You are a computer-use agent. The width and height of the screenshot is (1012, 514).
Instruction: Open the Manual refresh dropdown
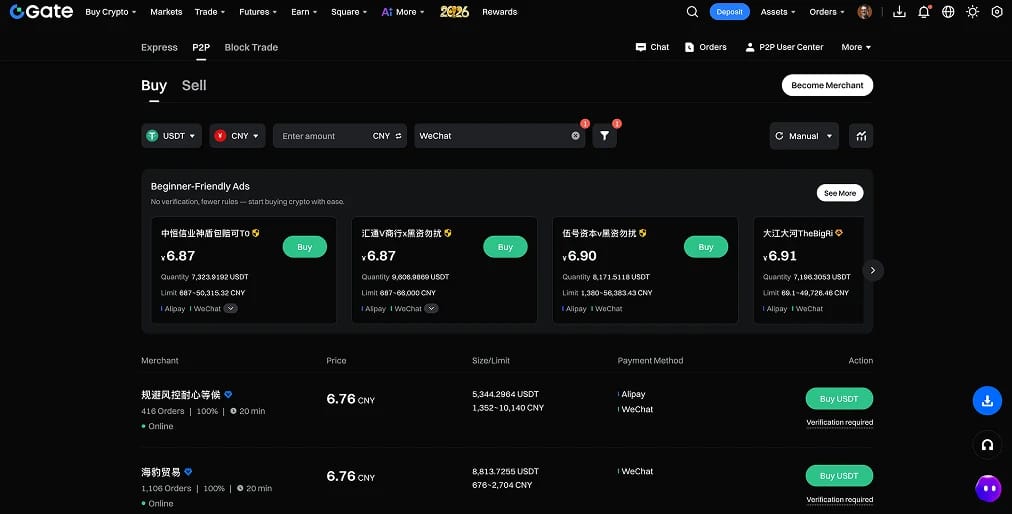pos(804,136)
